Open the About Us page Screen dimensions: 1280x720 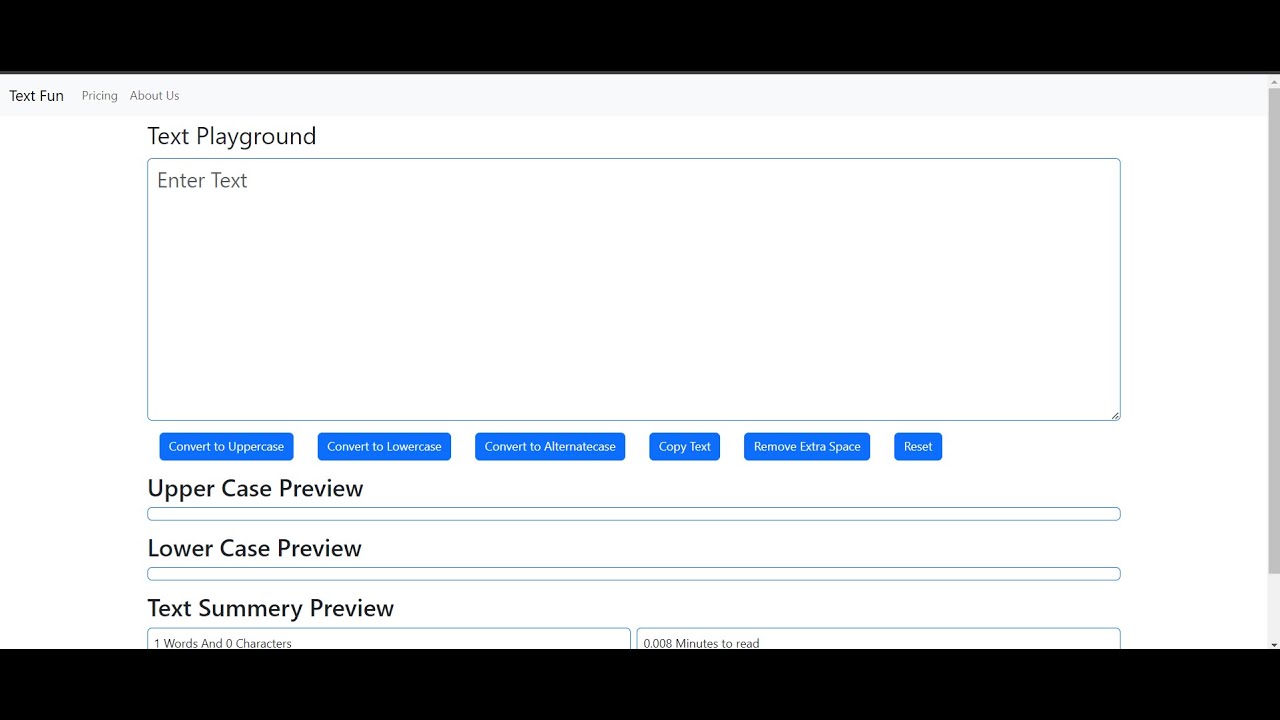[154, 96]
